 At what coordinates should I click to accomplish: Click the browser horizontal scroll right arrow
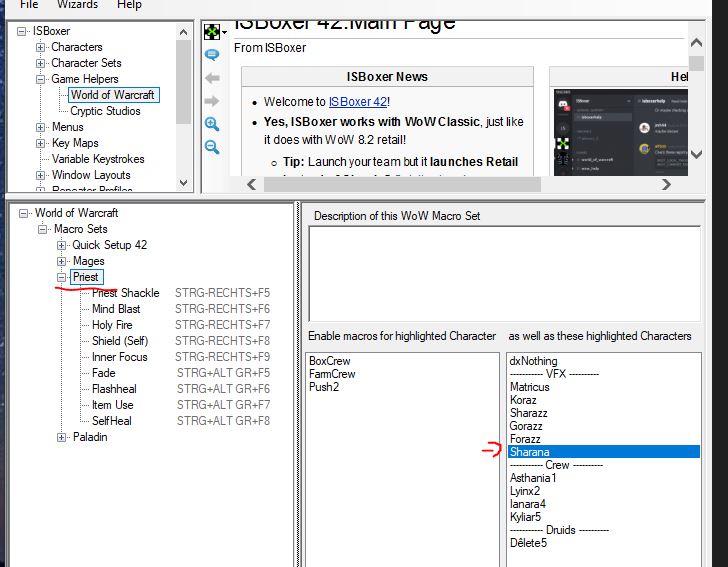coord(666,185)
